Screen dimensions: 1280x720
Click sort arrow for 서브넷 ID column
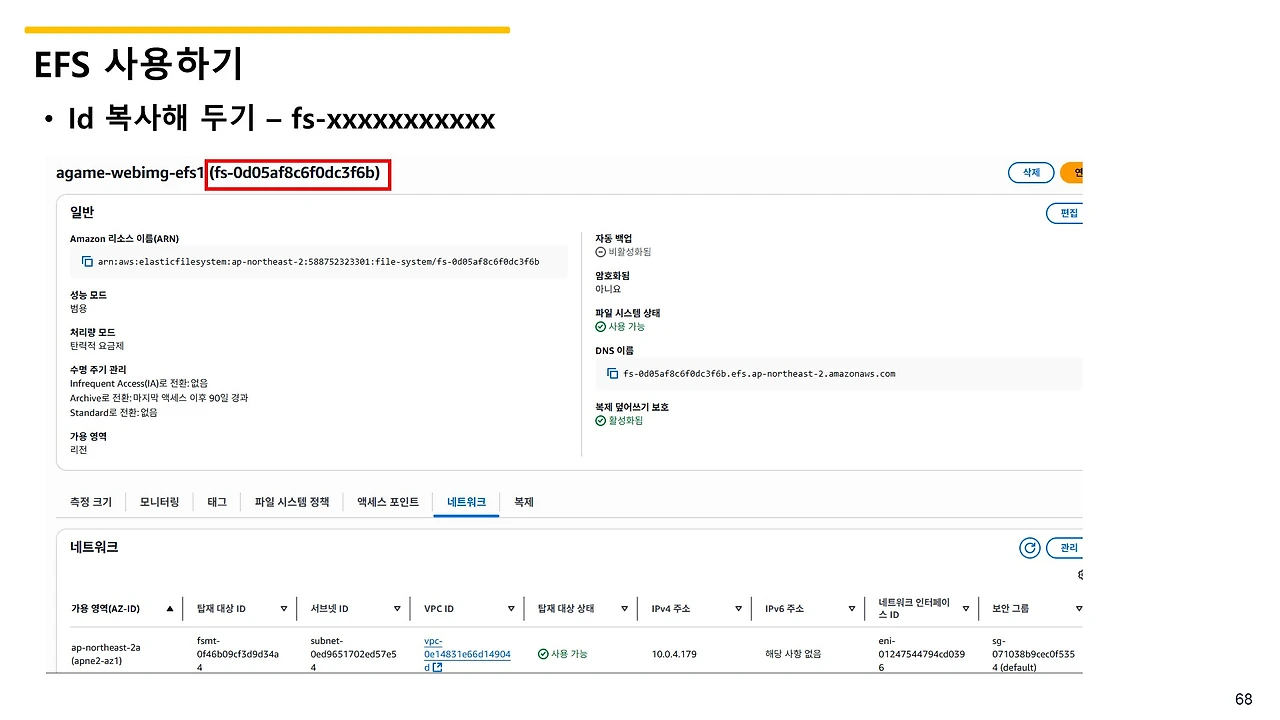[398, 608]
